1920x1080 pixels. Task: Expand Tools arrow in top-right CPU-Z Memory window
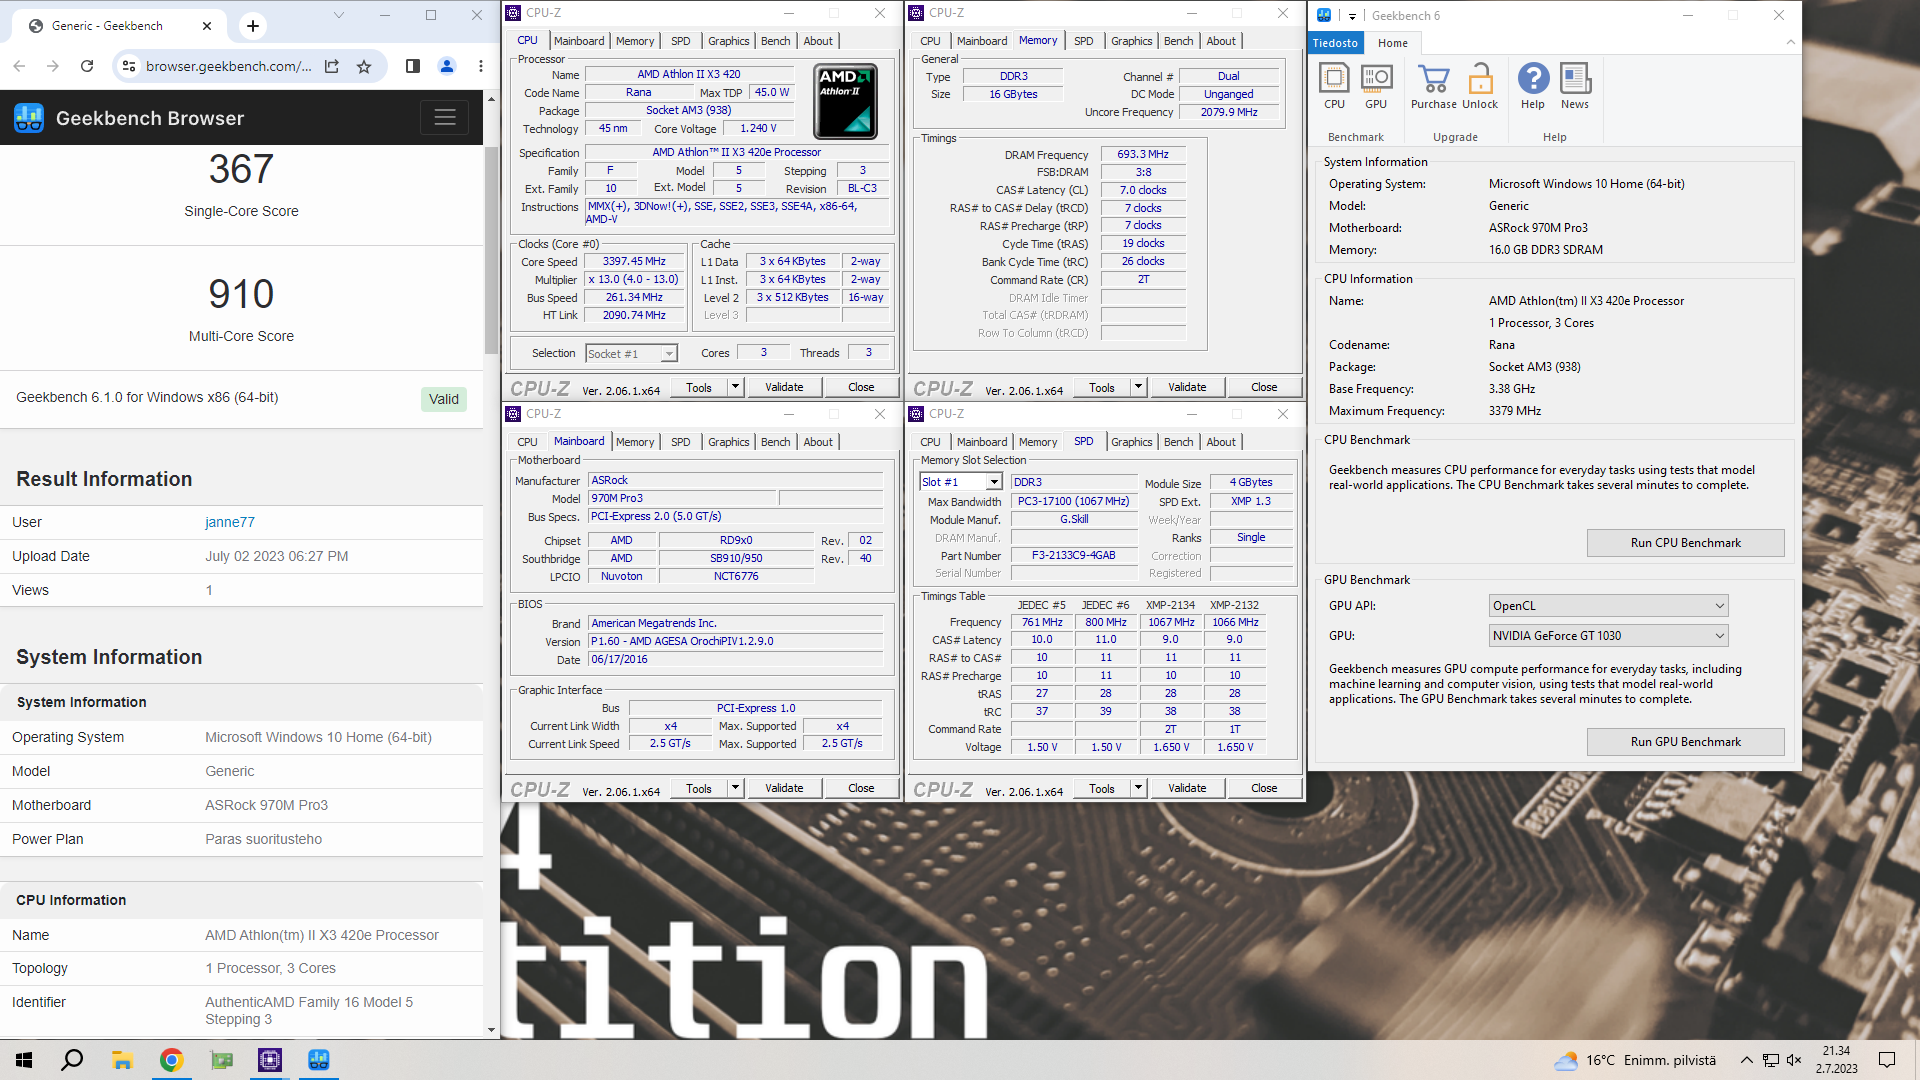tap(1138, 387)
